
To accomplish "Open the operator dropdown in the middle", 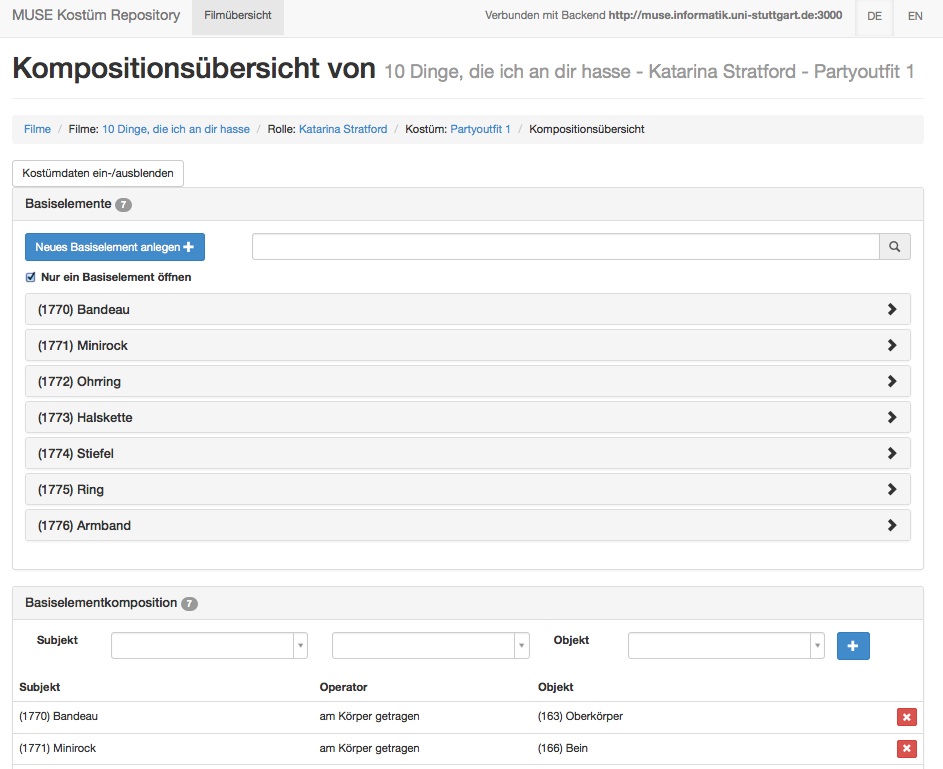I will coord(431,646).
